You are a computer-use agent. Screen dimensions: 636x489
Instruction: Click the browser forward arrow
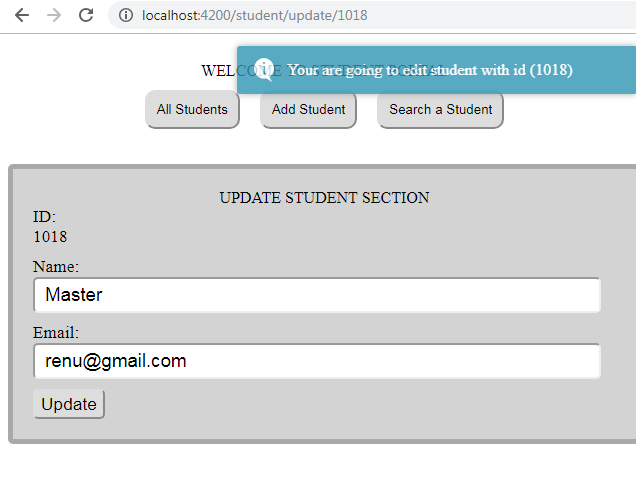coord(54,15)
